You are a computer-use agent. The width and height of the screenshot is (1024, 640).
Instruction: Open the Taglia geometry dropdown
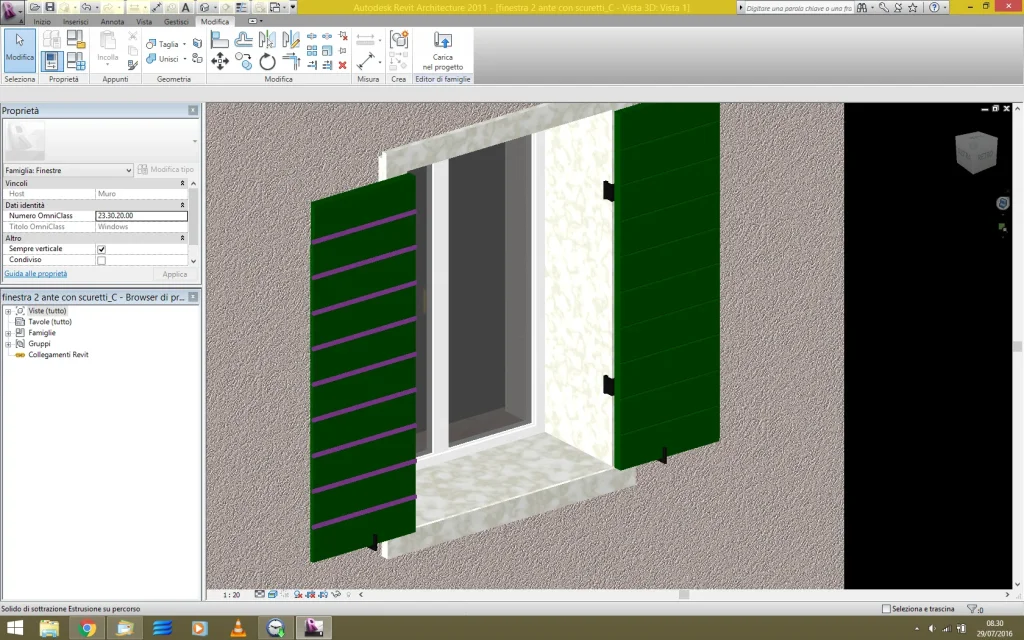(x=185, y=44)
